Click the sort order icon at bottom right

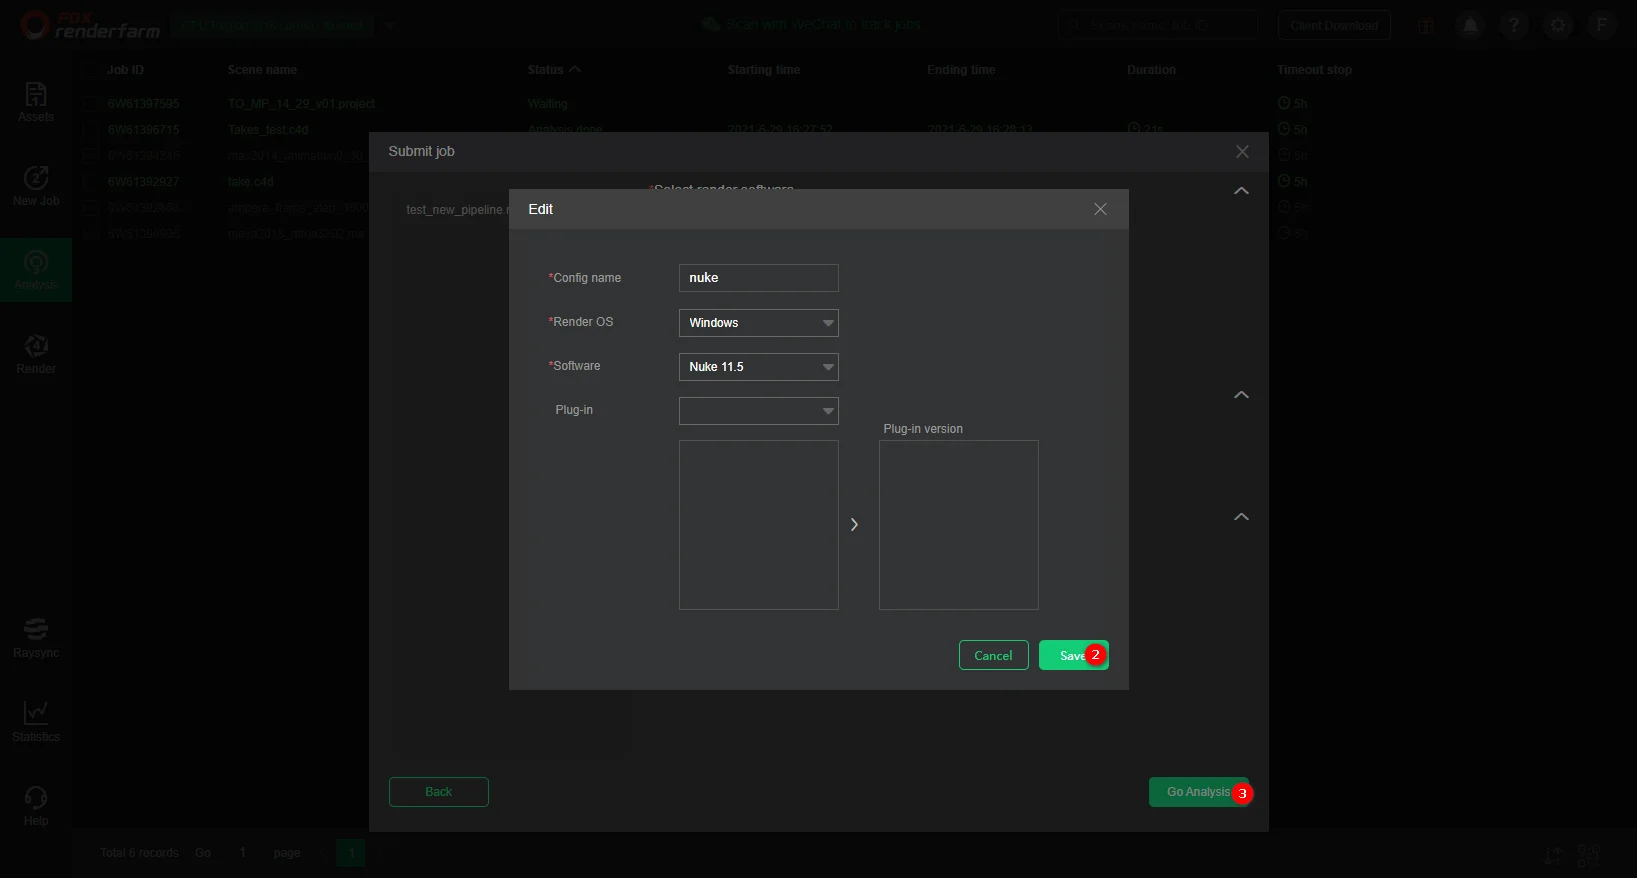pos(1553,855)
